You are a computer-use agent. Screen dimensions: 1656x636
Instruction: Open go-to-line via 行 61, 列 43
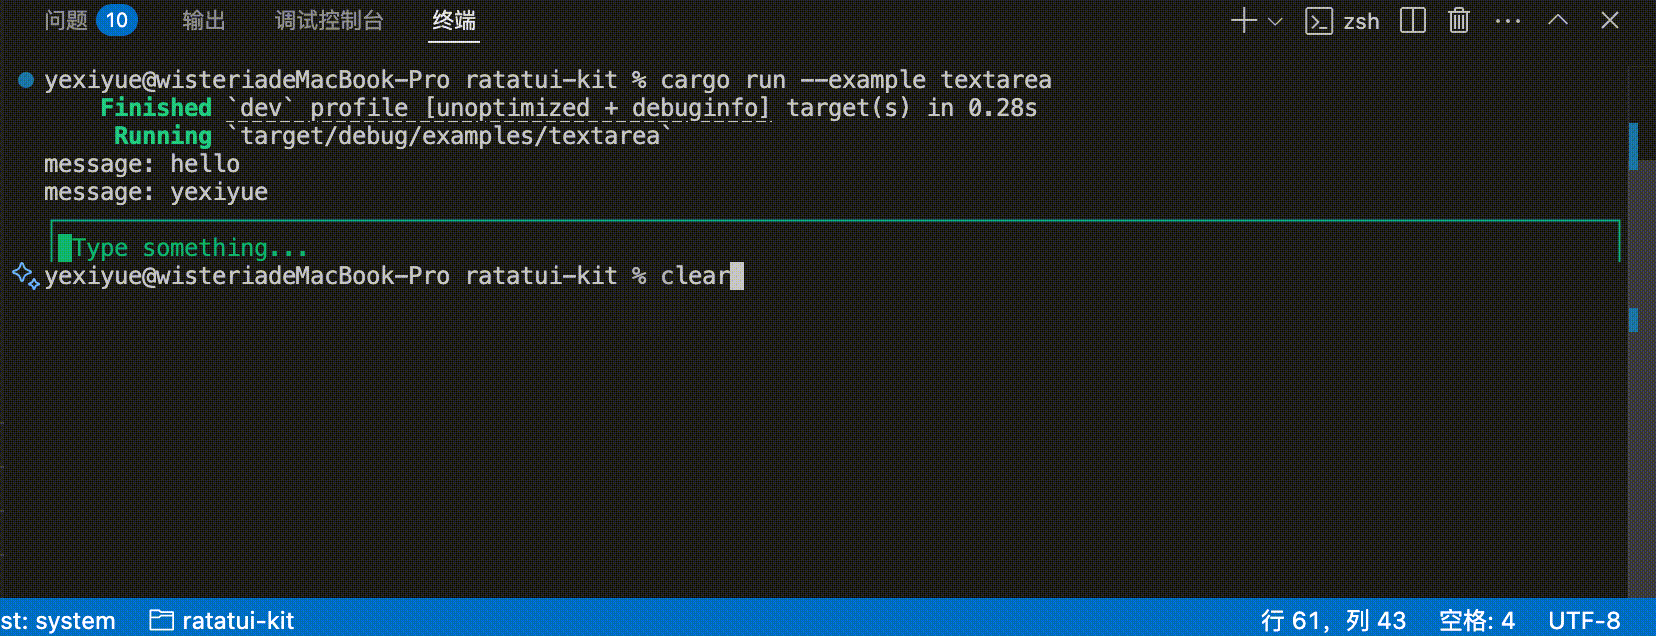pyautogui.click(x=1333, y=620)
